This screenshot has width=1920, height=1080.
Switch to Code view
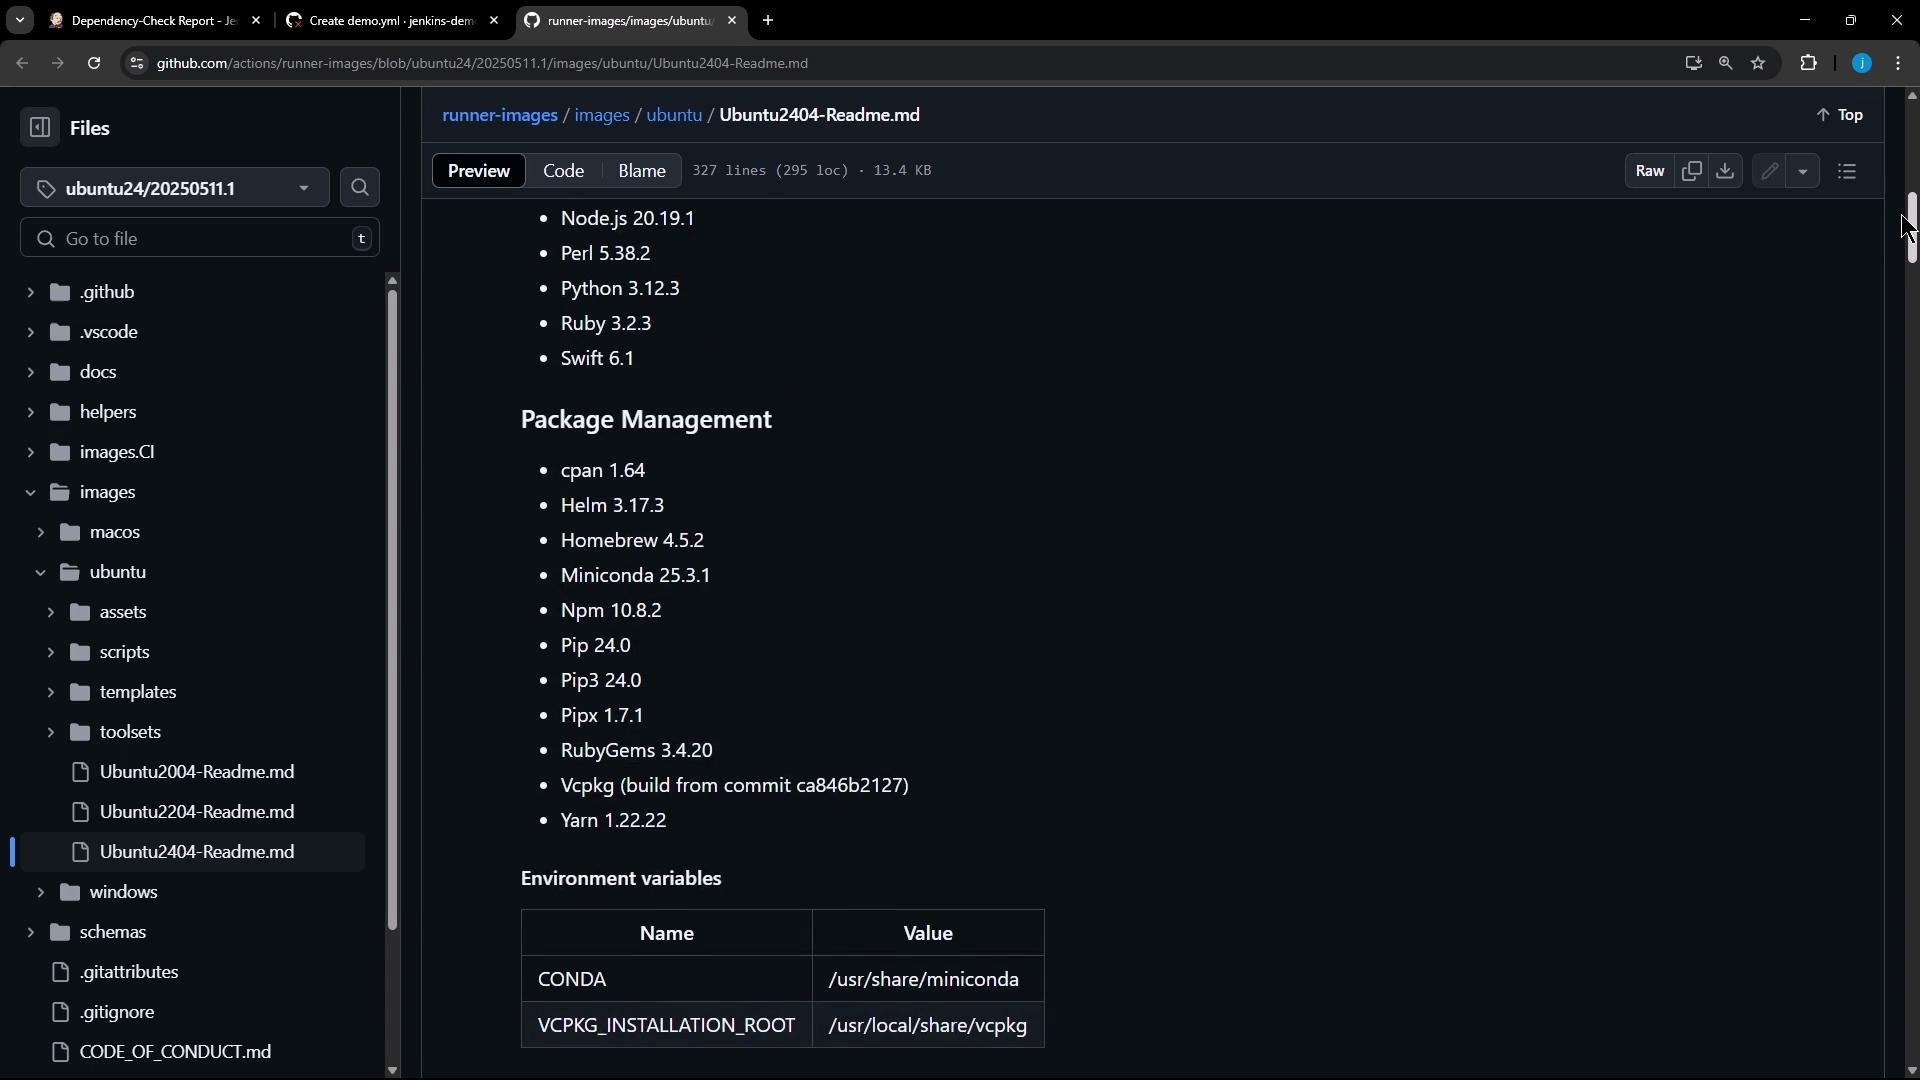563,171
